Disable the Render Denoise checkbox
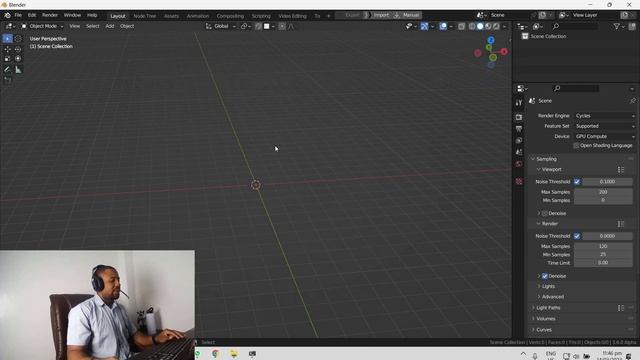This screenshot has height=360, width=640. 544,276
